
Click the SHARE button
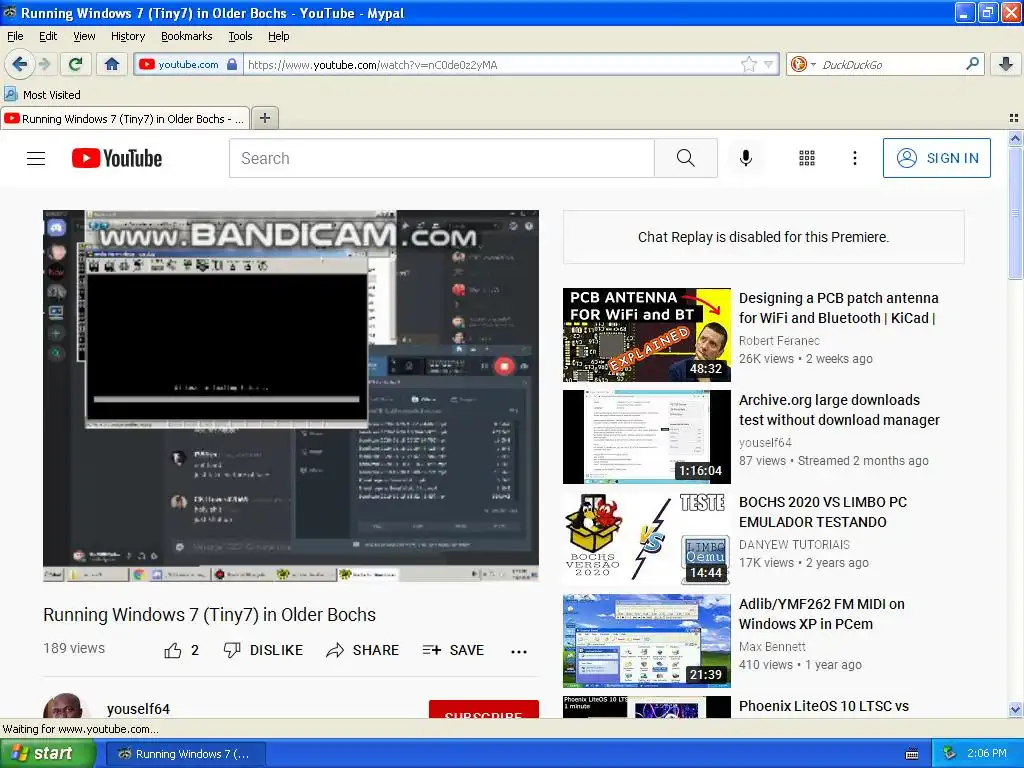coord(362,650)
